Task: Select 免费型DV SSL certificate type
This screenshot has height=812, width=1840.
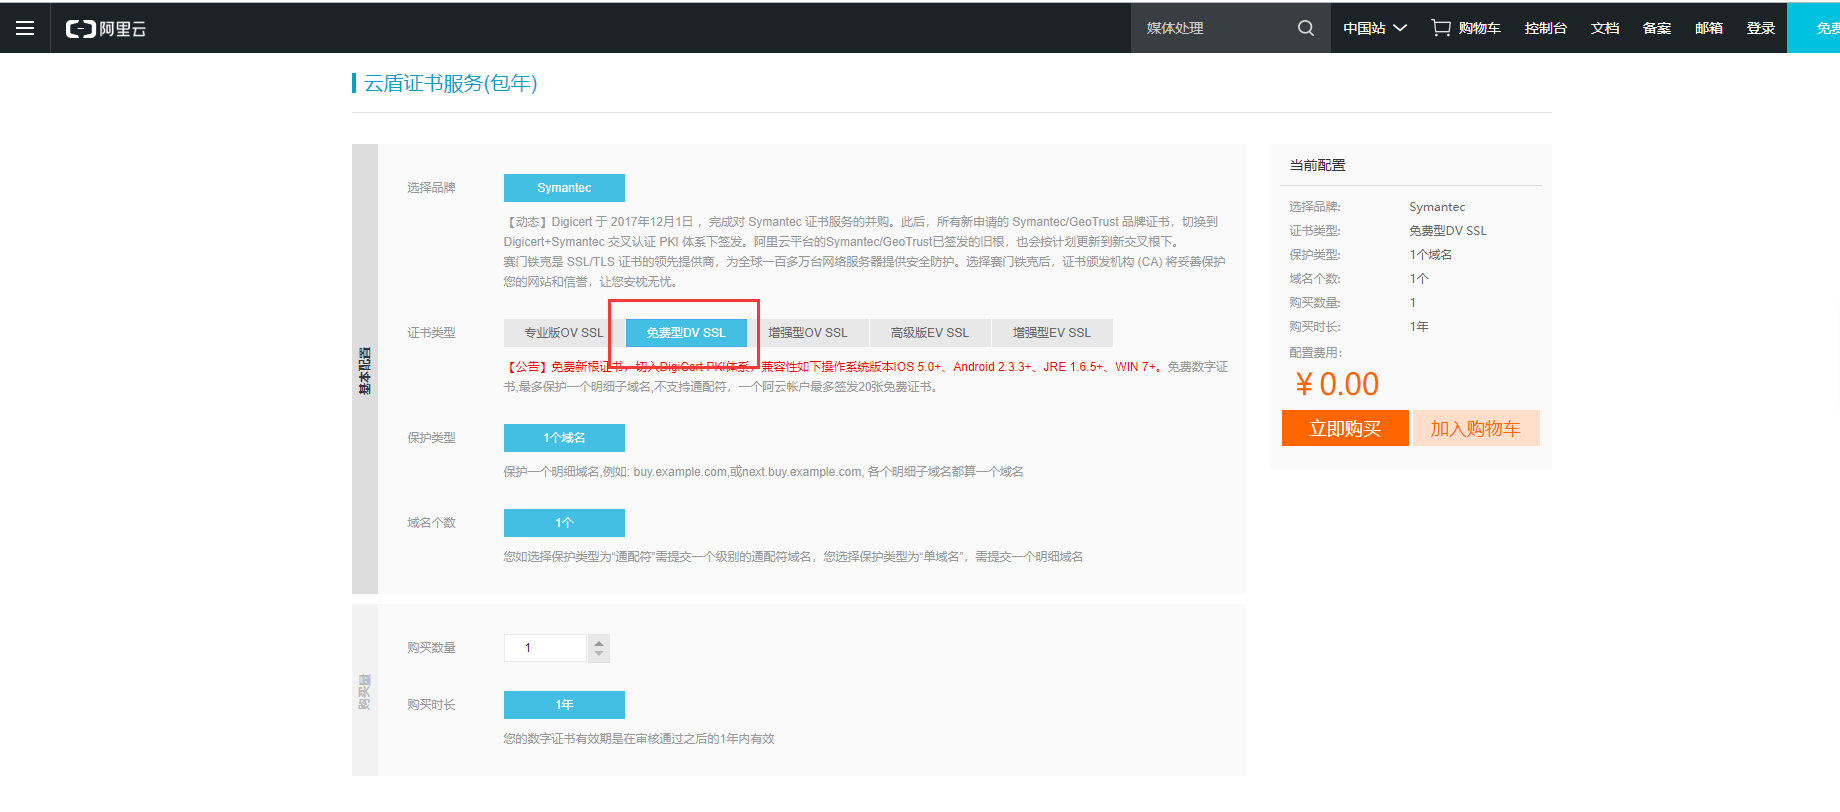Action: [686, 333]
